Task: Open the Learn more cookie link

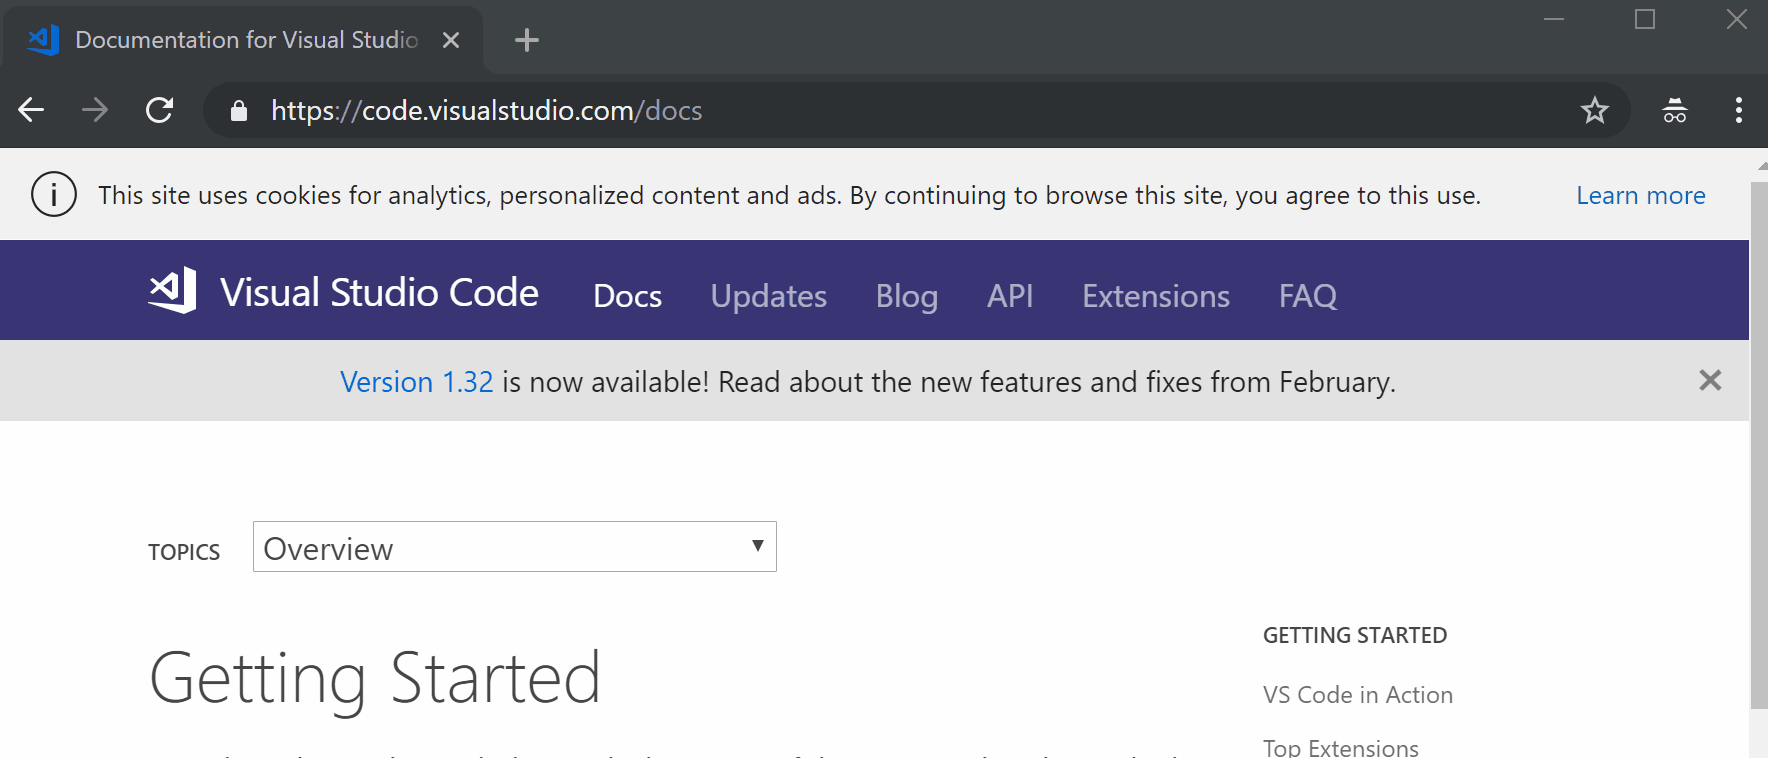Action: point(1641,195)
